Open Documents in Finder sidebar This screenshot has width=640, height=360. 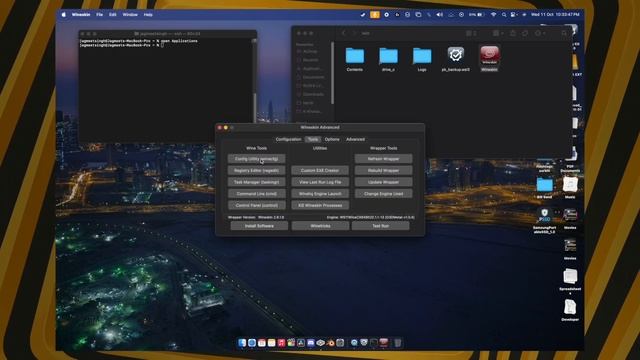tap(311, 77)
